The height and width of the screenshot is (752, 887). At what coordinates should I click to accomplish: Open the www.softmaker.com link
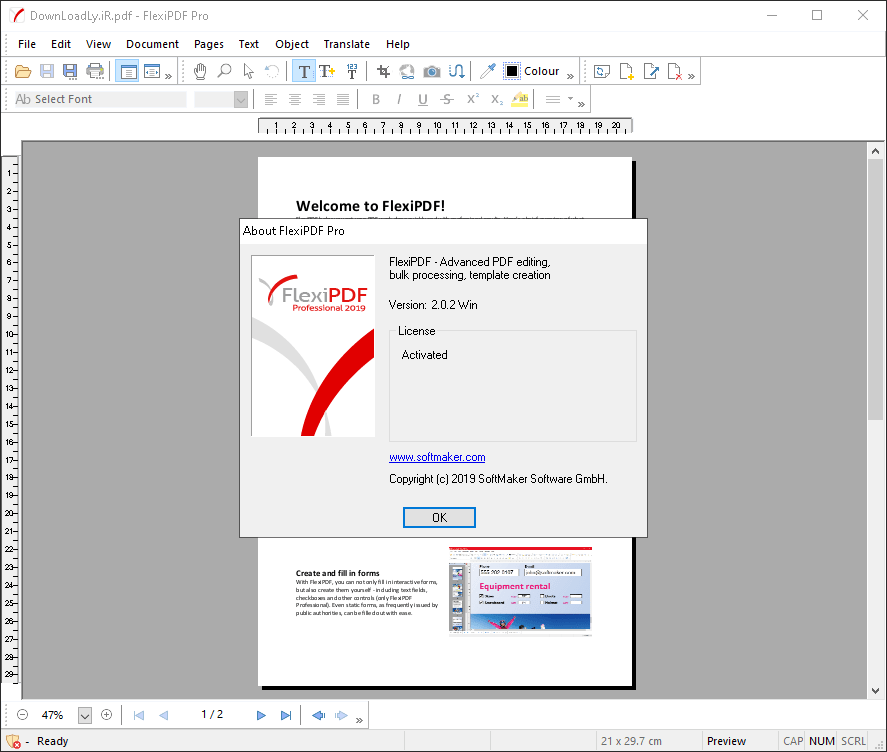[437, 457]
